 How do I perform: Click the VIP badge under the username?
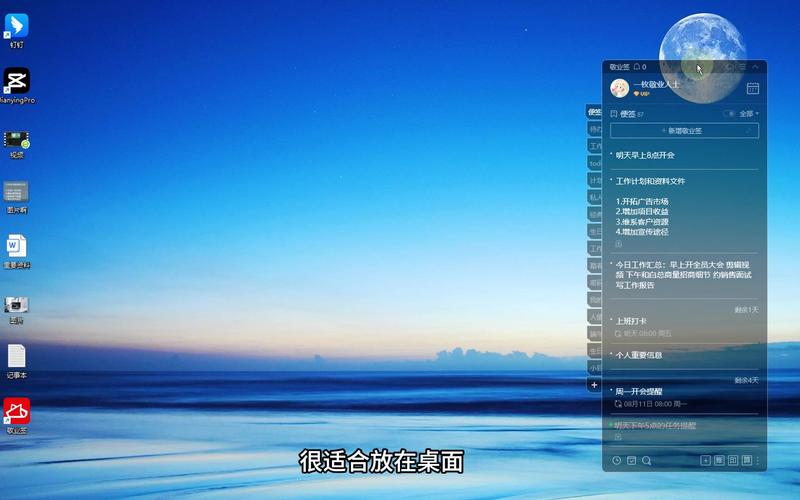(x=641, y=94)
